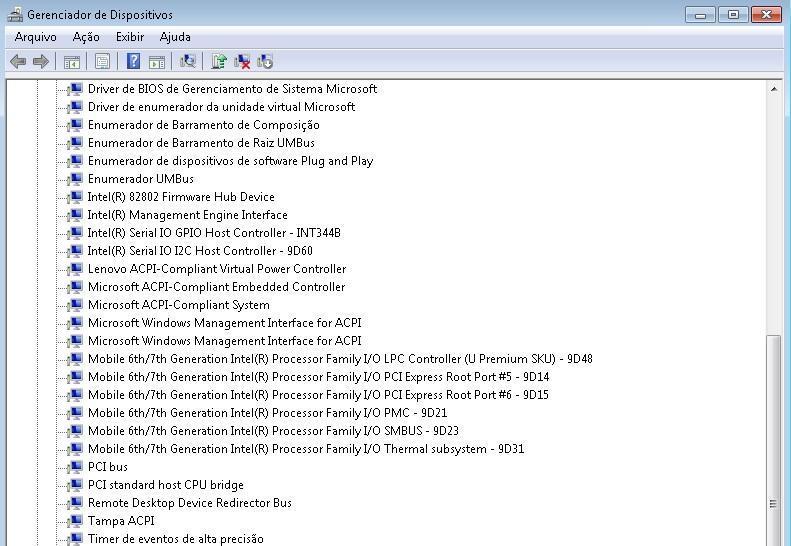
Task: Click the blue Help question mark icon
Action: pyautogui.click(x=133, y=62)
